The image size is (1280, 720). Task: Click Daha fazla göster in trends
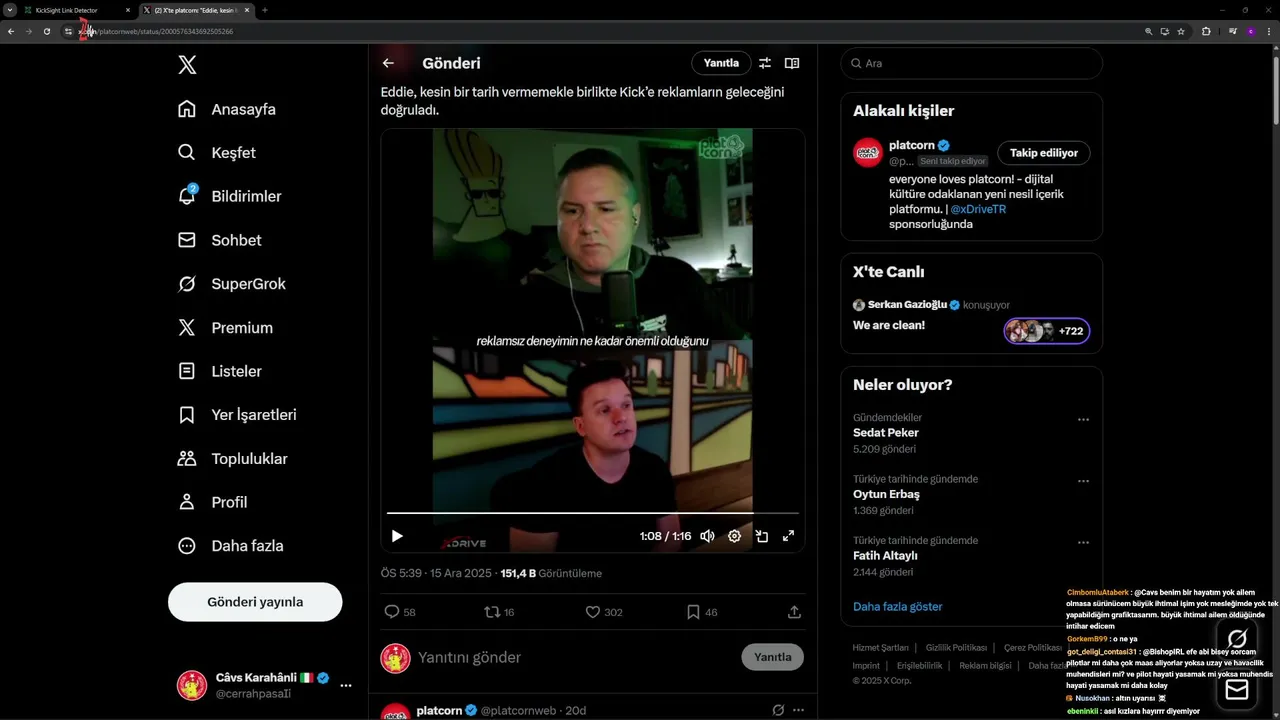coord(898,606)
